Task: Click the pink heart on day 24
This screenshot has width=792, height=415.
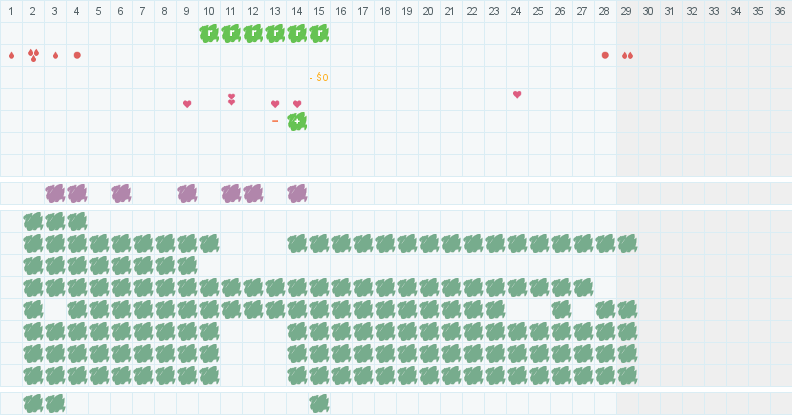Action: tap(517, 94)
